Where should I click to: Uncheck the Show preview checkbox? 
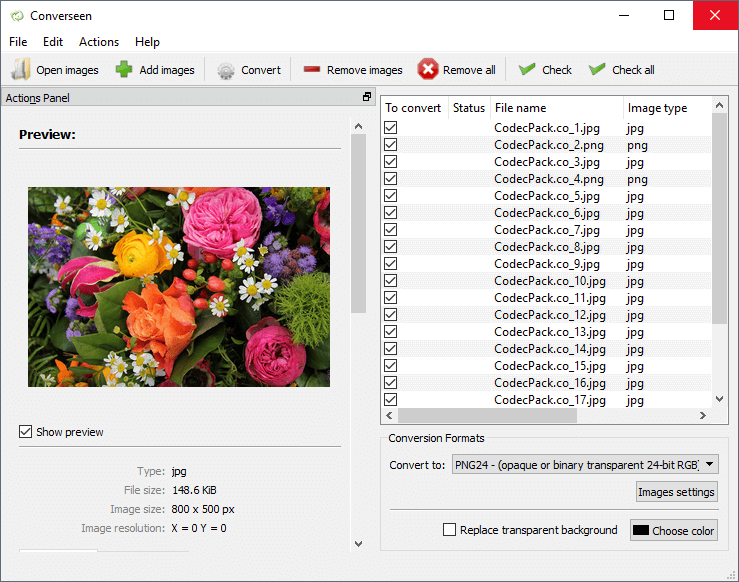[x=26, y=432]
